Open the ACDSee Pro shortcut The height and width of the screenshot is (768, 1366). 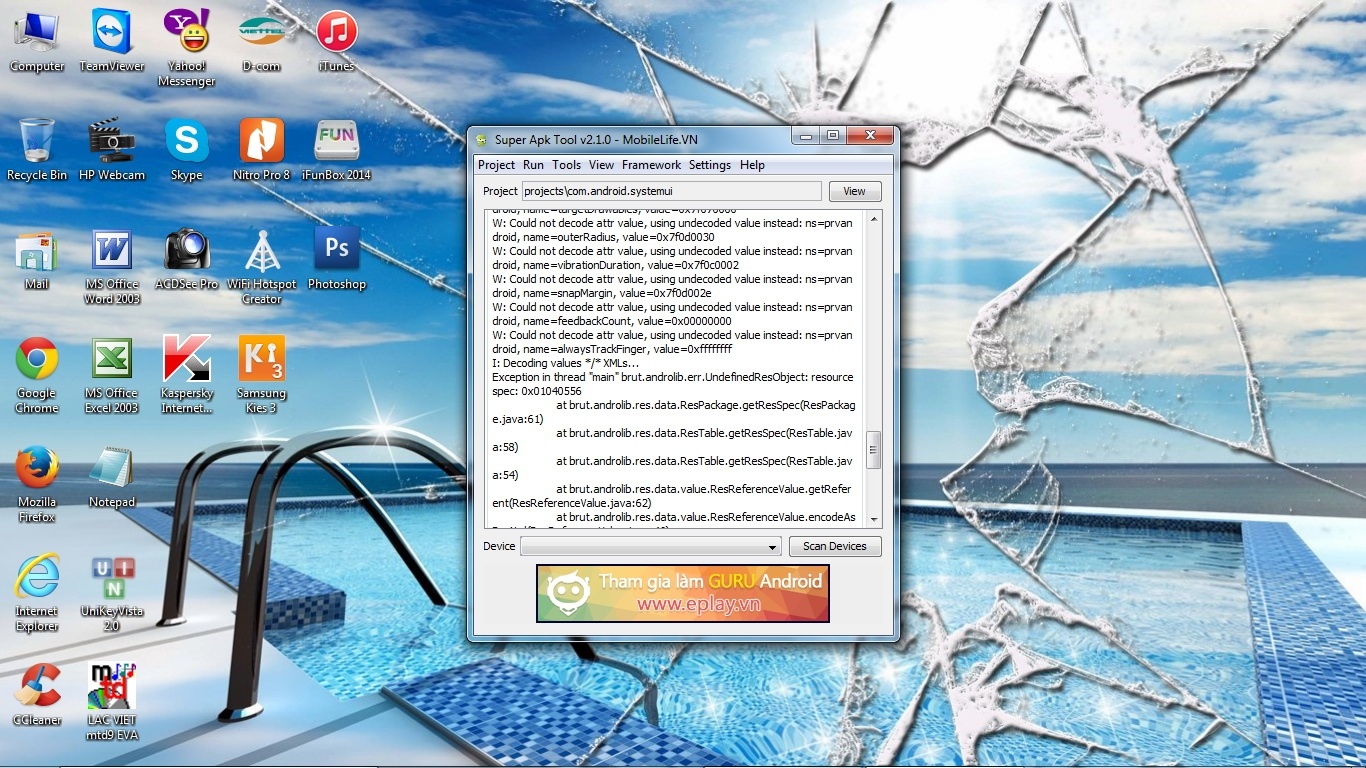point(187,258)
